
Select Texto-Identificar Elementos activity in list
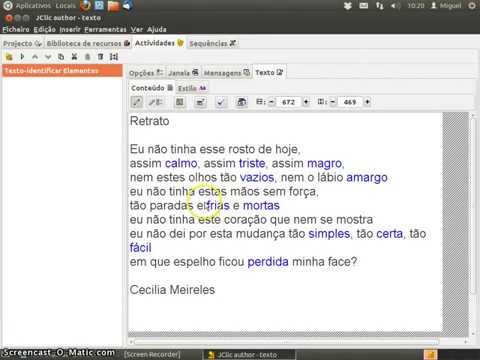62,71
